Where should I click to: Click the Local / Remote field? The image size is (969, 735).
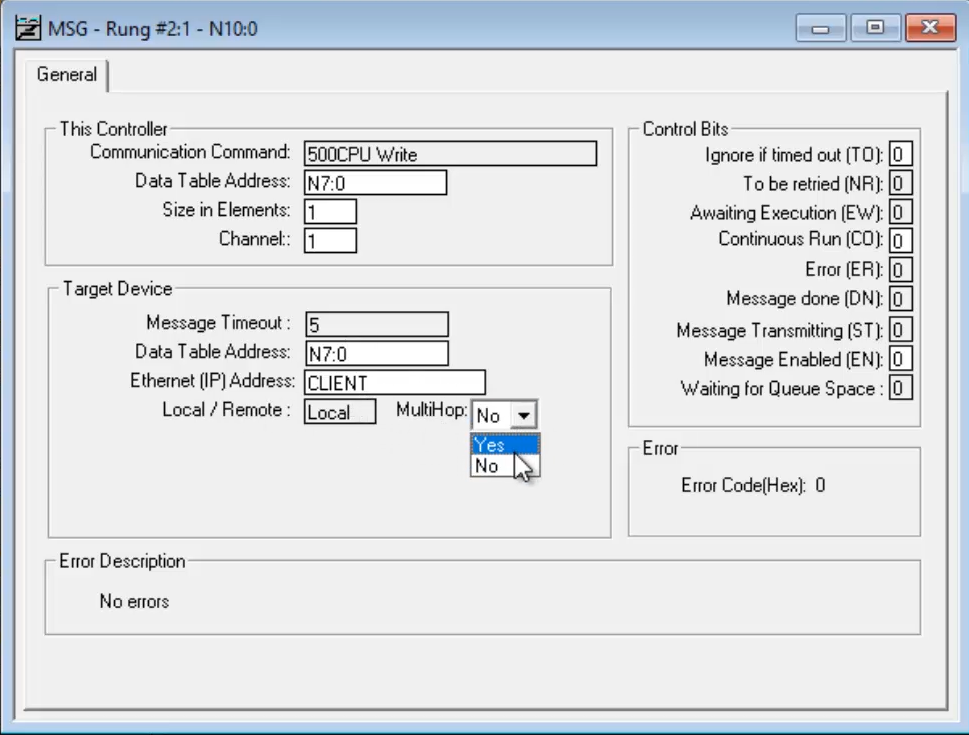(340, 412)
